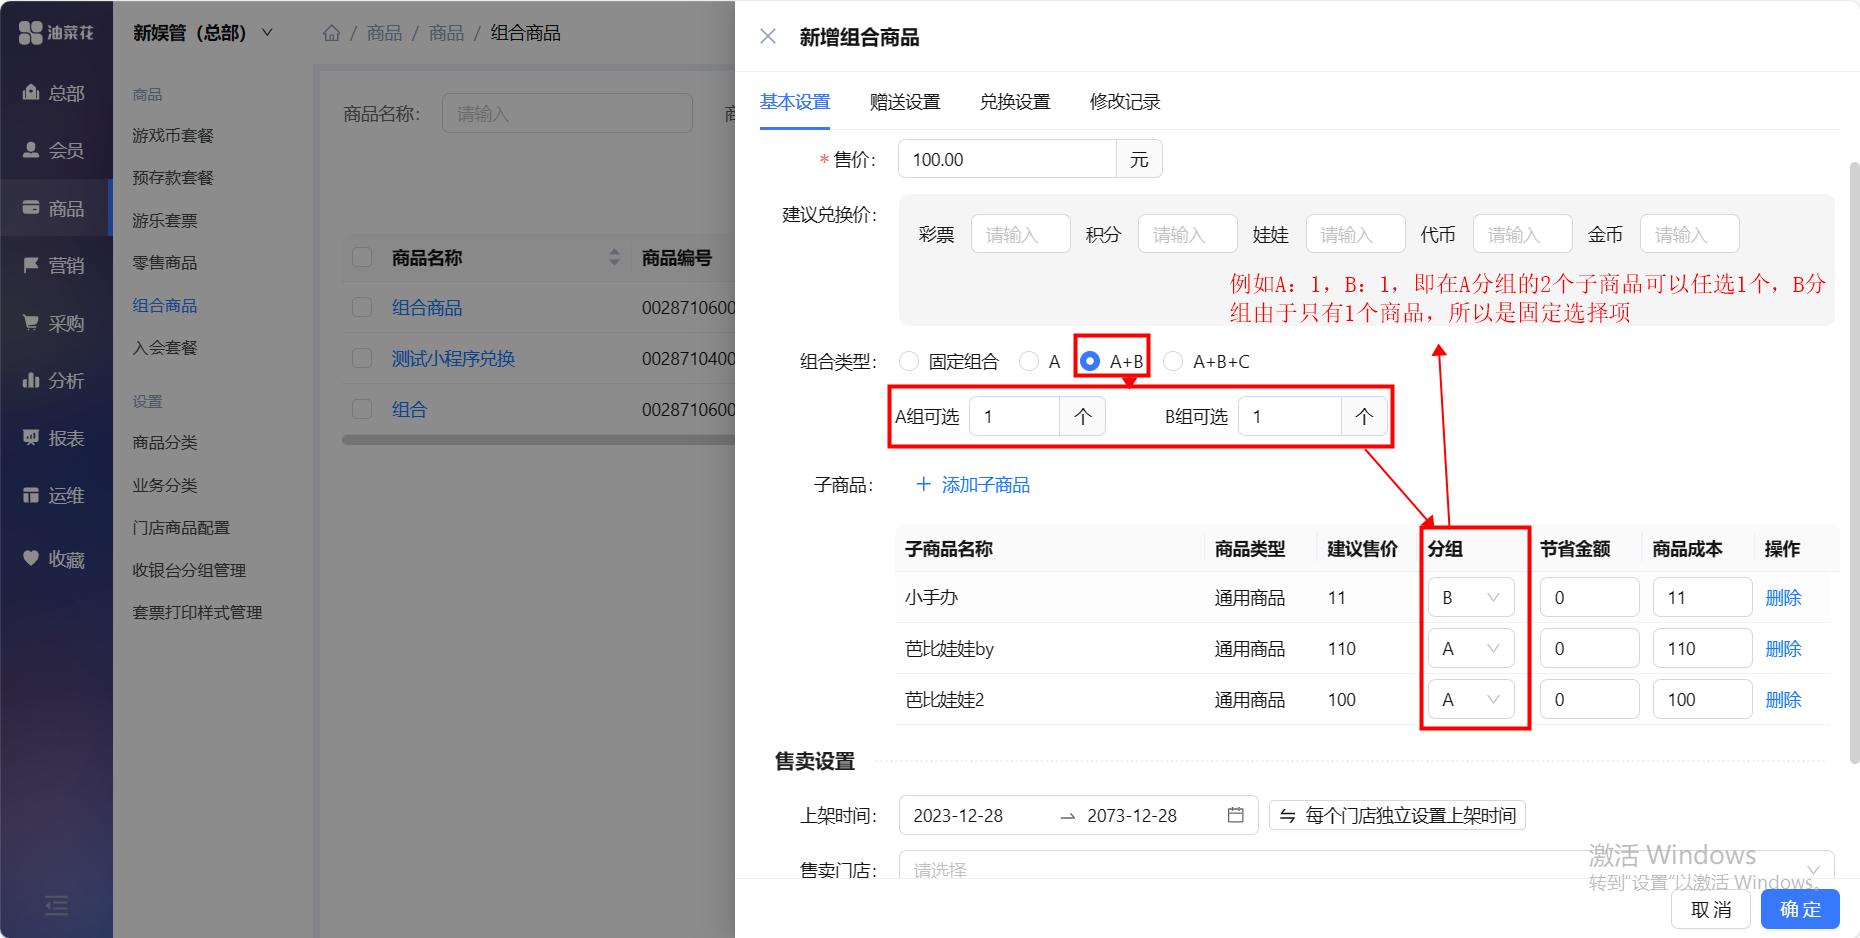Open the 会员 sidebar section

click(x=55, y=150)
